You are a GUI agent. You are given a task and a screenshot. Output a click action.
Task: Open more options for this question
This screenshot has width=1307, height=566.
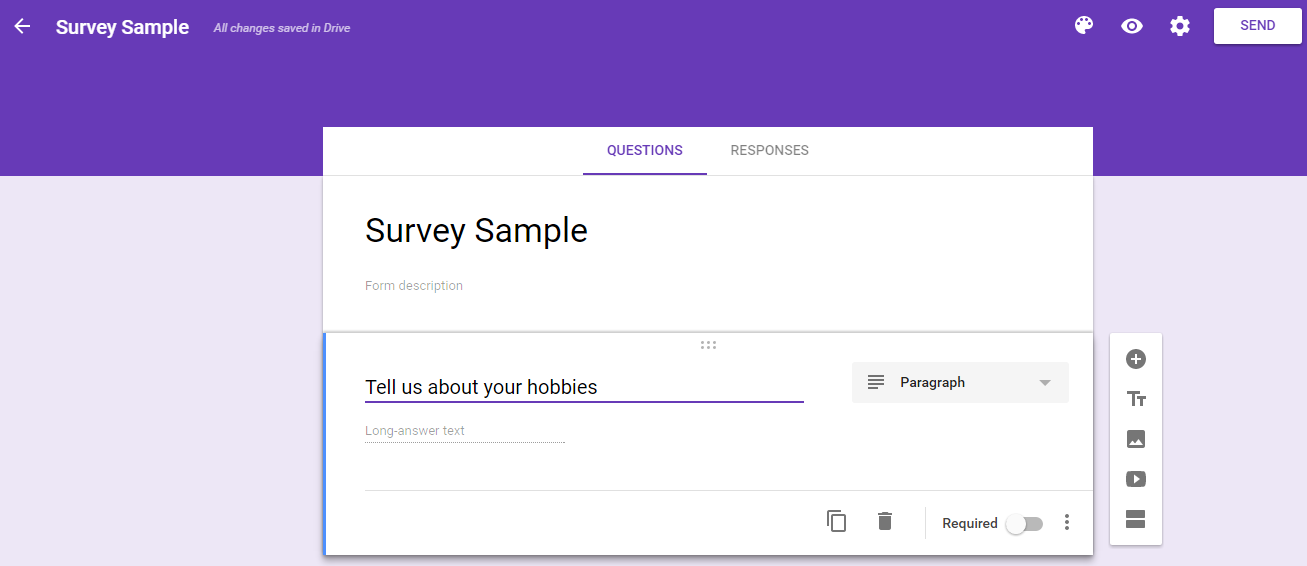click(1067, 522)
